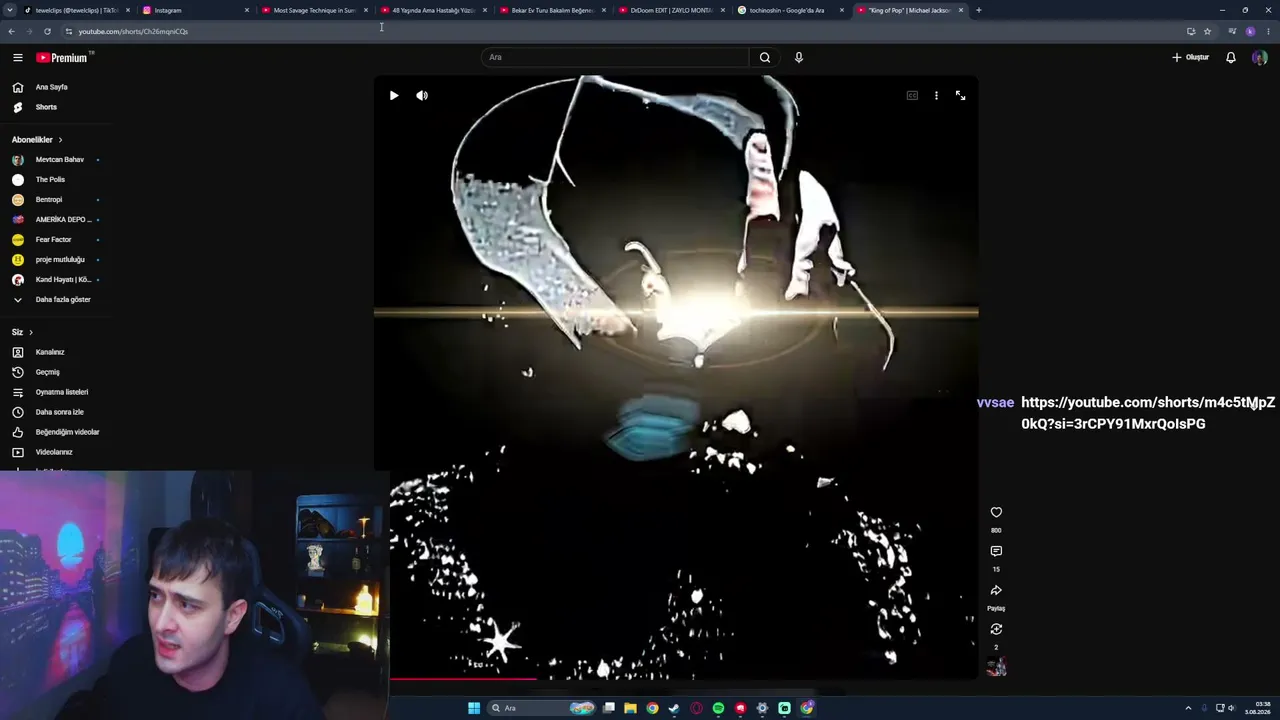The image size is (1280, 720).
Task: Open File Explorer from the taskbar
Action: click(x=630, y=708)
